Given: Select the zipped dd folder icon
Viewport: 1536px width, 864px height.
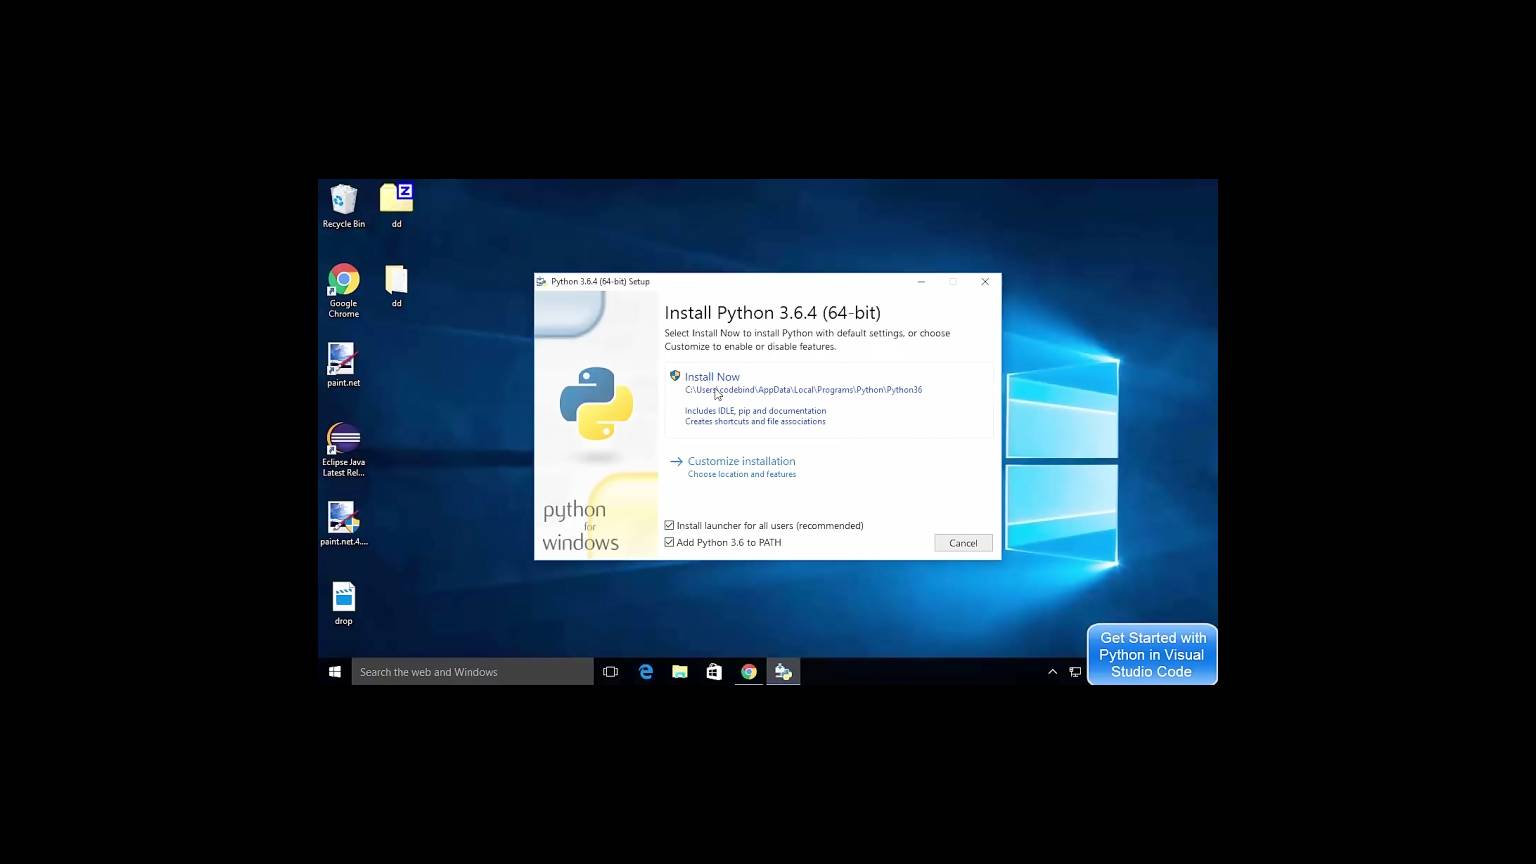Looking at the screenshot, I should (x=396, y=206).
